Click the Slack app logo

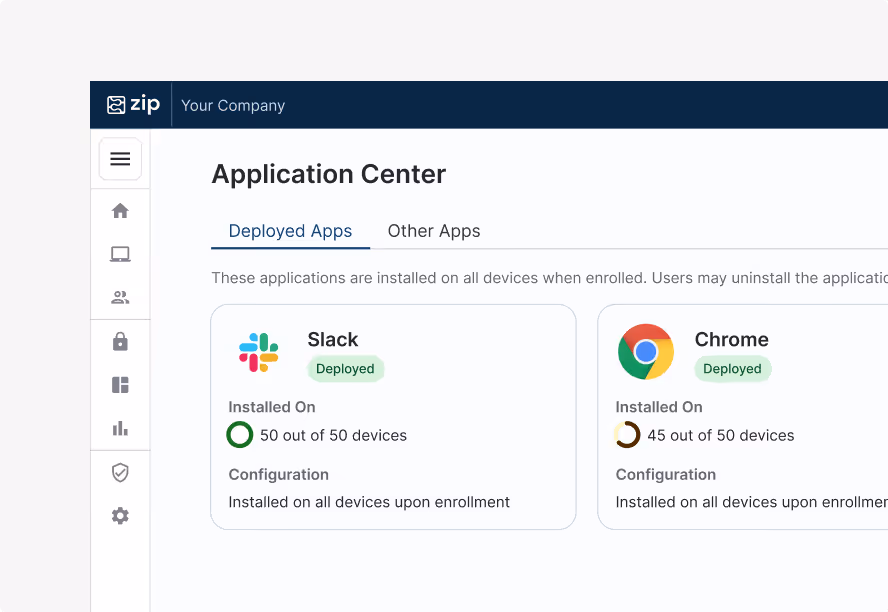258,352
